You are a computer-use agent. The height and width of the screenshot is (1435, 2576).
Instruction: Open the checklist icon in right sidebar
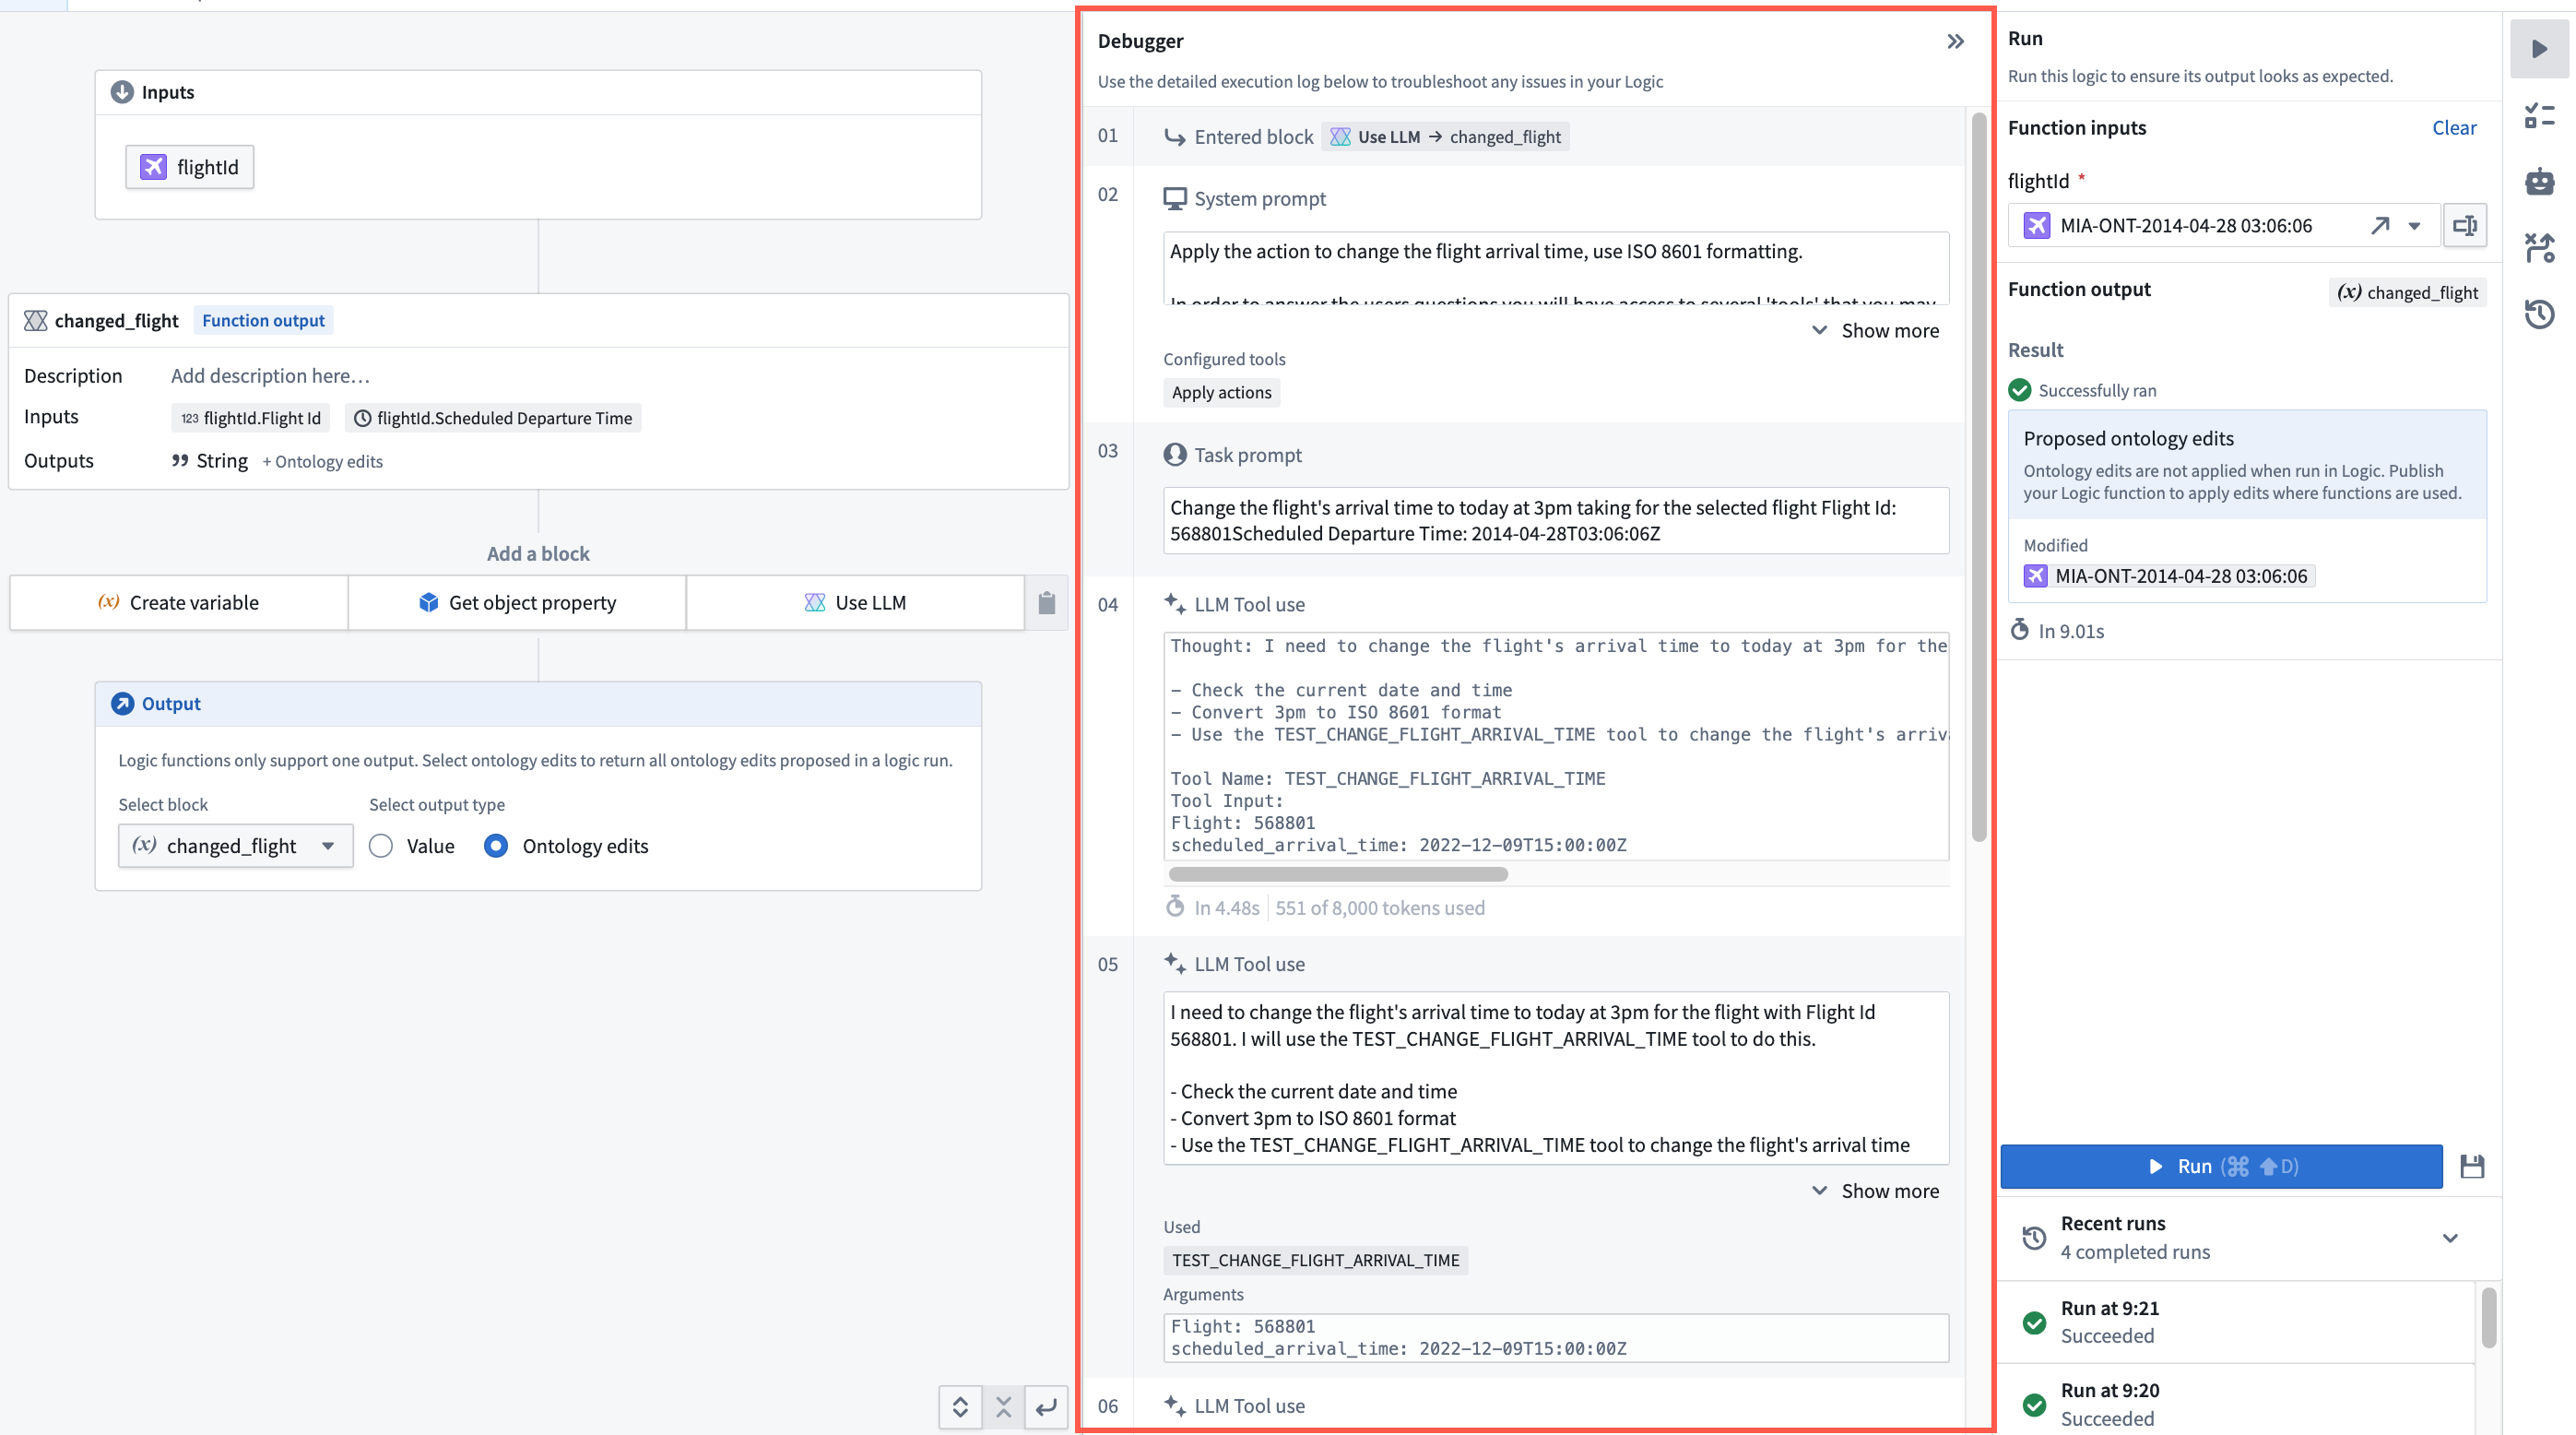point(2538,115)
